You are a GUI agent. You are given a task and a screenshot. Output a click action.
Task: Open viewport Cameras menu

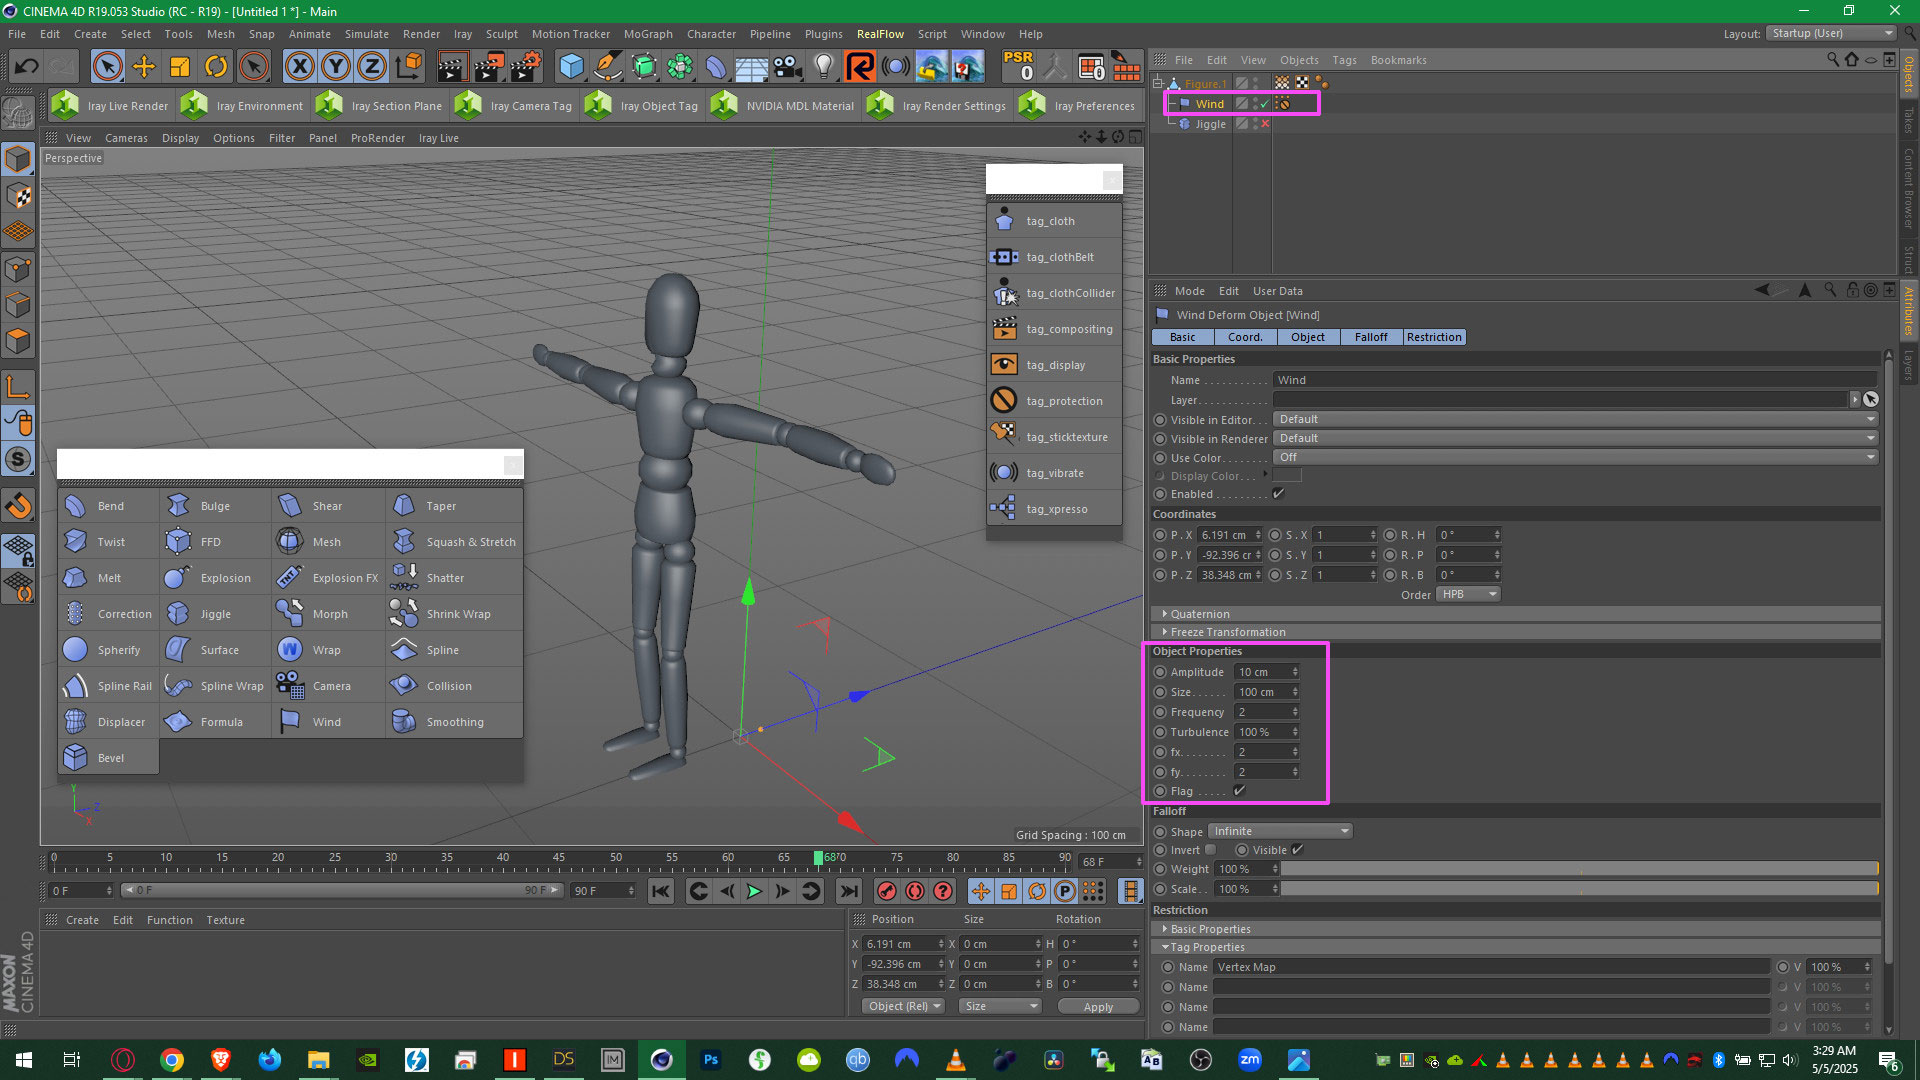pyautogui.click(x=126, y=138)
